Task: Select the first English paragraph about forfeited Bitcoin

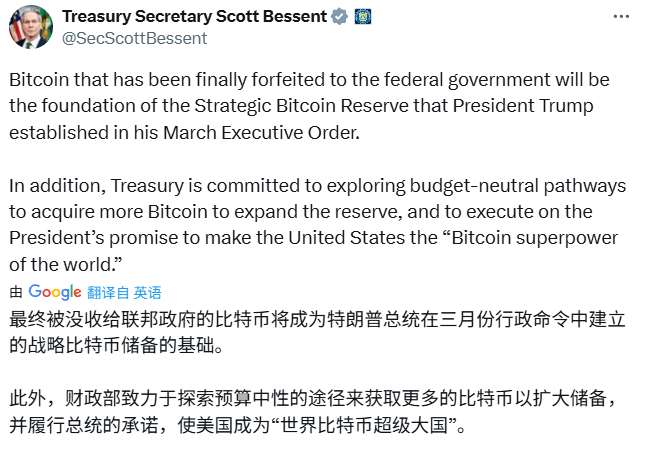Action: coord(309,106)
